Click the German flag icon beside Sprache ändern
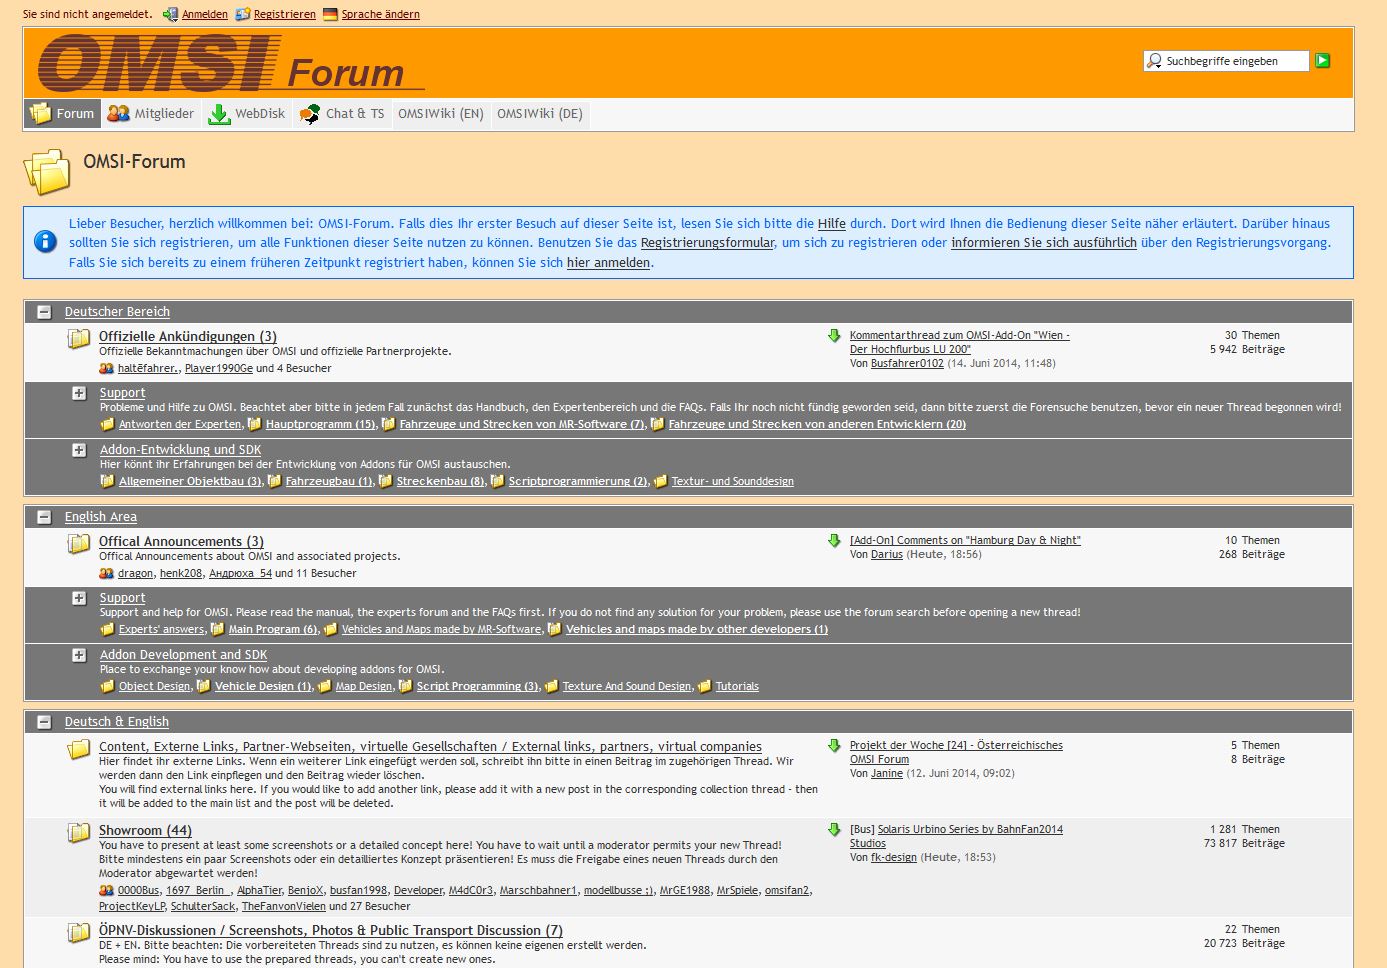The height and width of the screenshot is (968, 1387). (x=330, y=14)
